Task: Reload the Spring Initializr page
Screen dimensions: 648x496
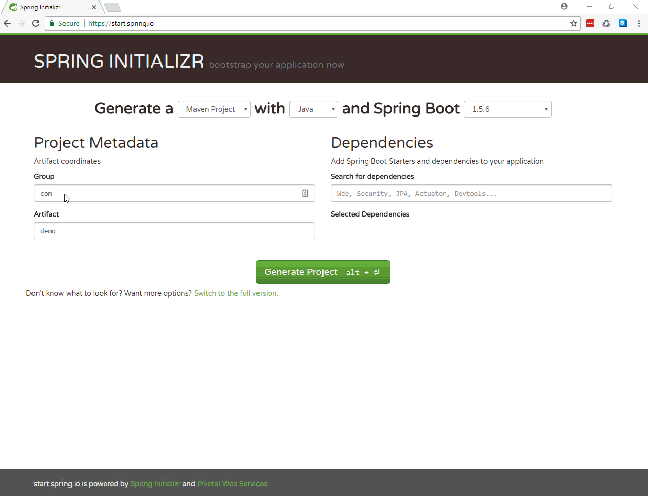Action: point(36,24)
